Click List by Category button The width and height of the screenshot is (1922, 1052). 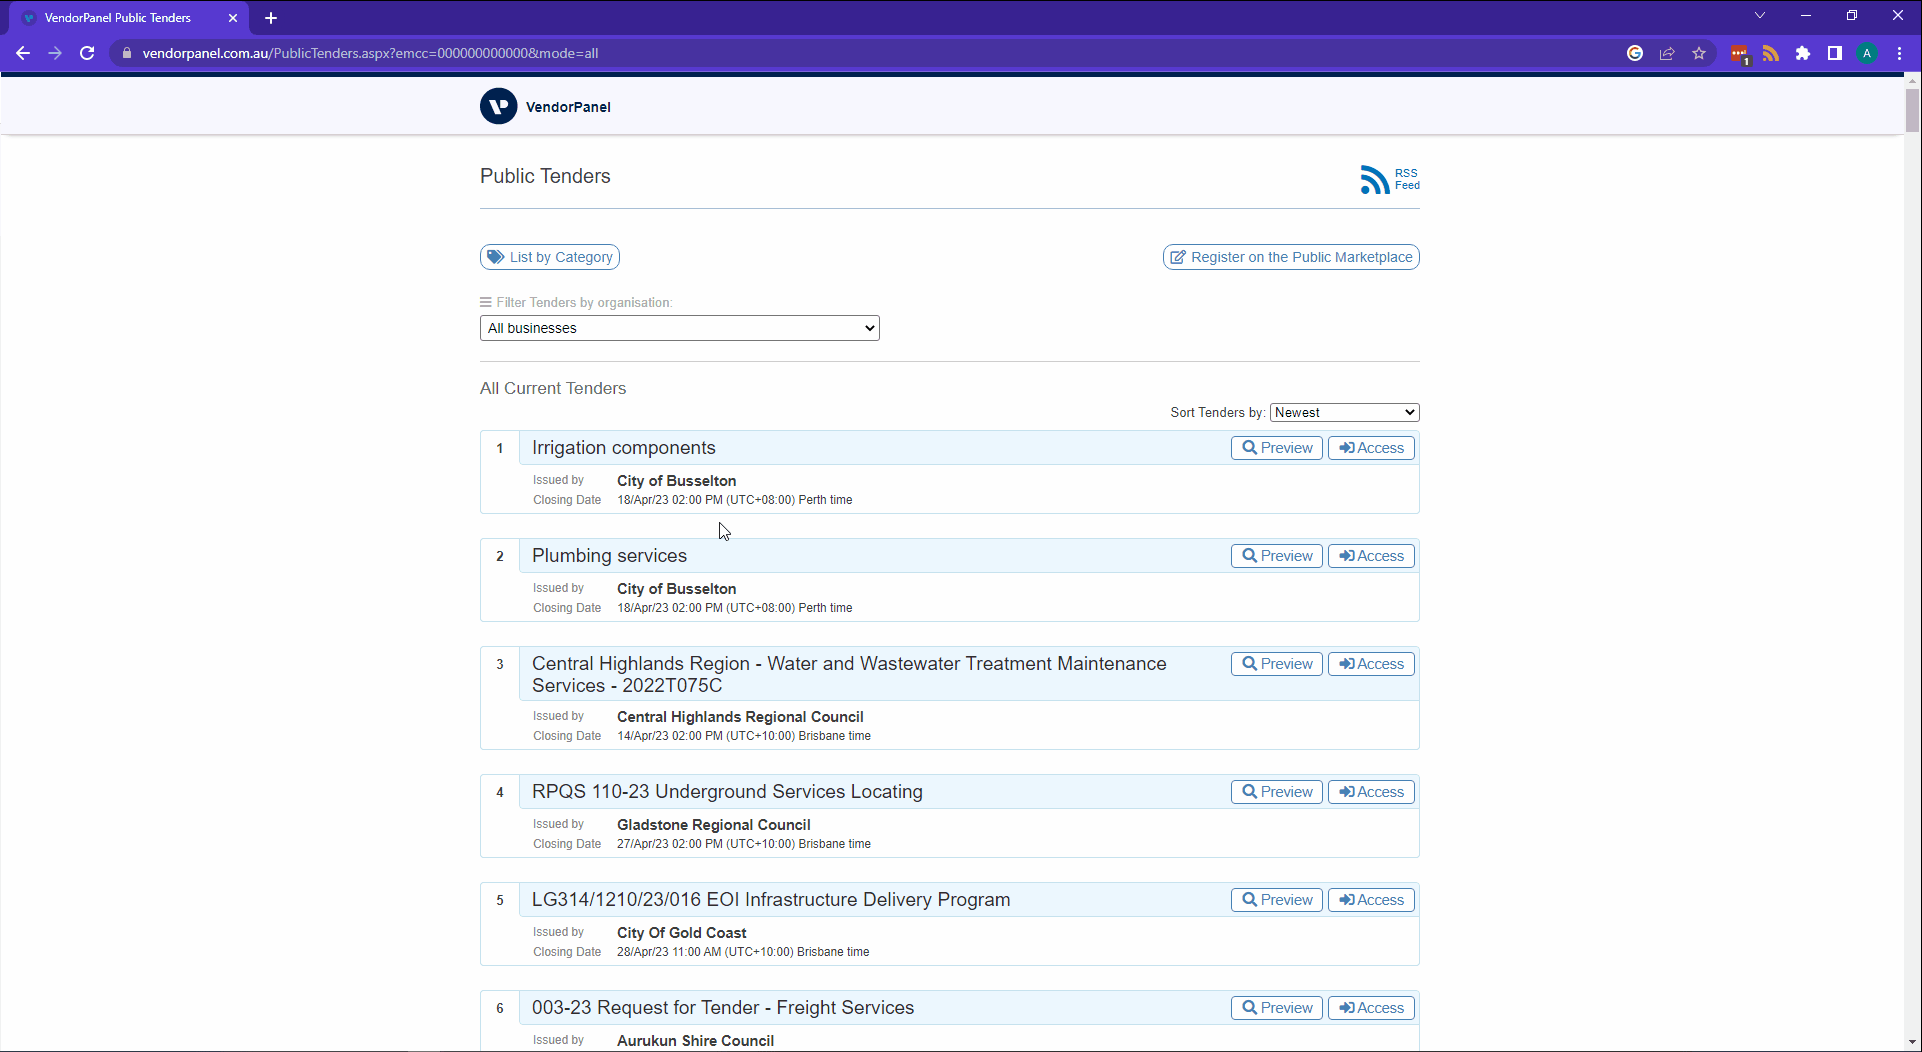point(550,257)
